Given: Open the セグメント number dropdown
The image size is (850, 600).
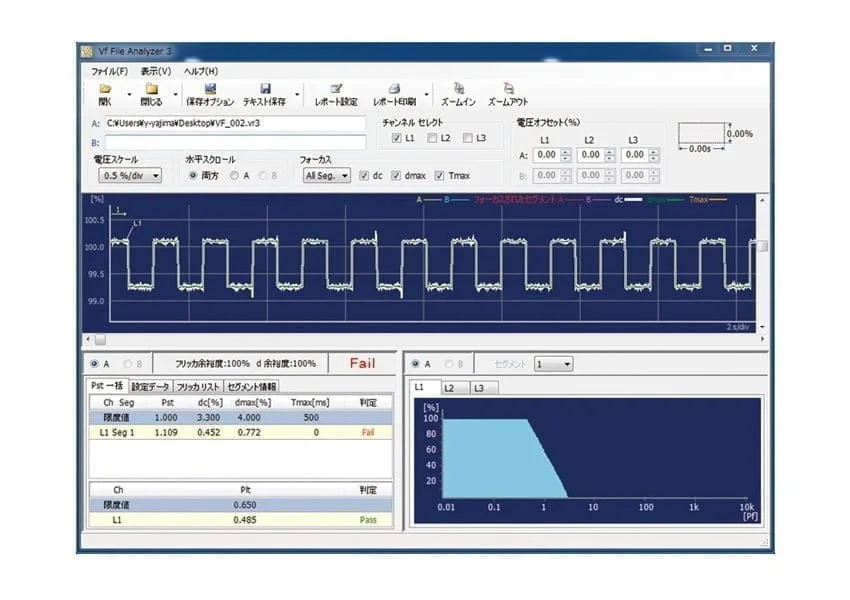Looking at the screenshot, I should pyautogui.click(x=553, y=364).
